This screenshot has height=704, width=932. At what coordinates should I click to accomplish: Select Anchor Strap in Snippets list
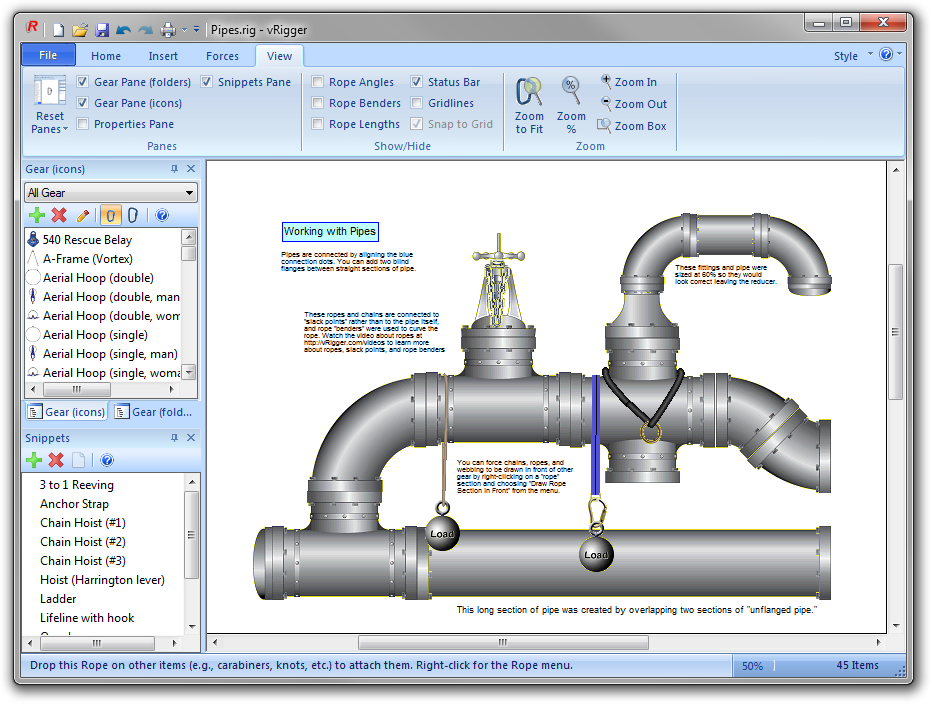74,504
